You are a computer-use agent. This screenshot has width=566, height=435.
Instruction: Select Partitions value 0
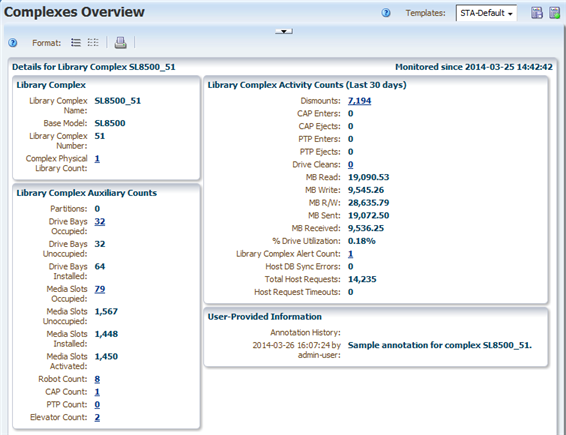point(97,209)
